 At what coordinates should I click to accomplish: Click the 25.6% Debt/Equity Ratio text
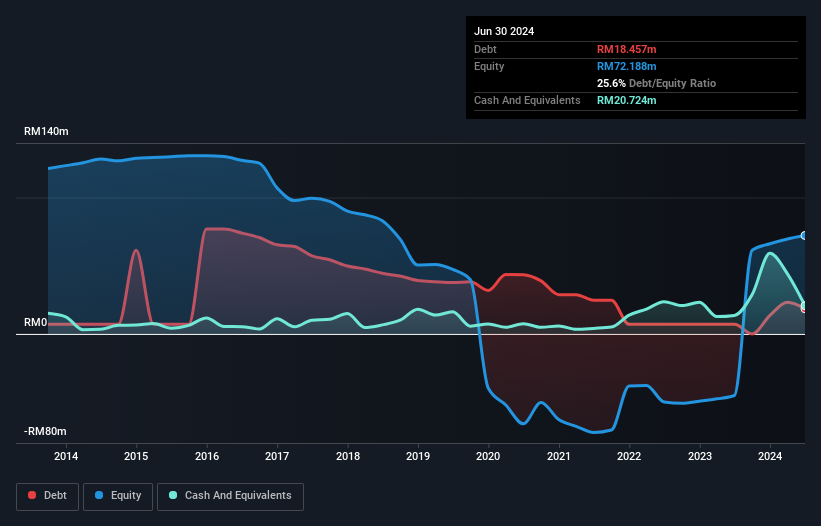click(x=656, y=83)
